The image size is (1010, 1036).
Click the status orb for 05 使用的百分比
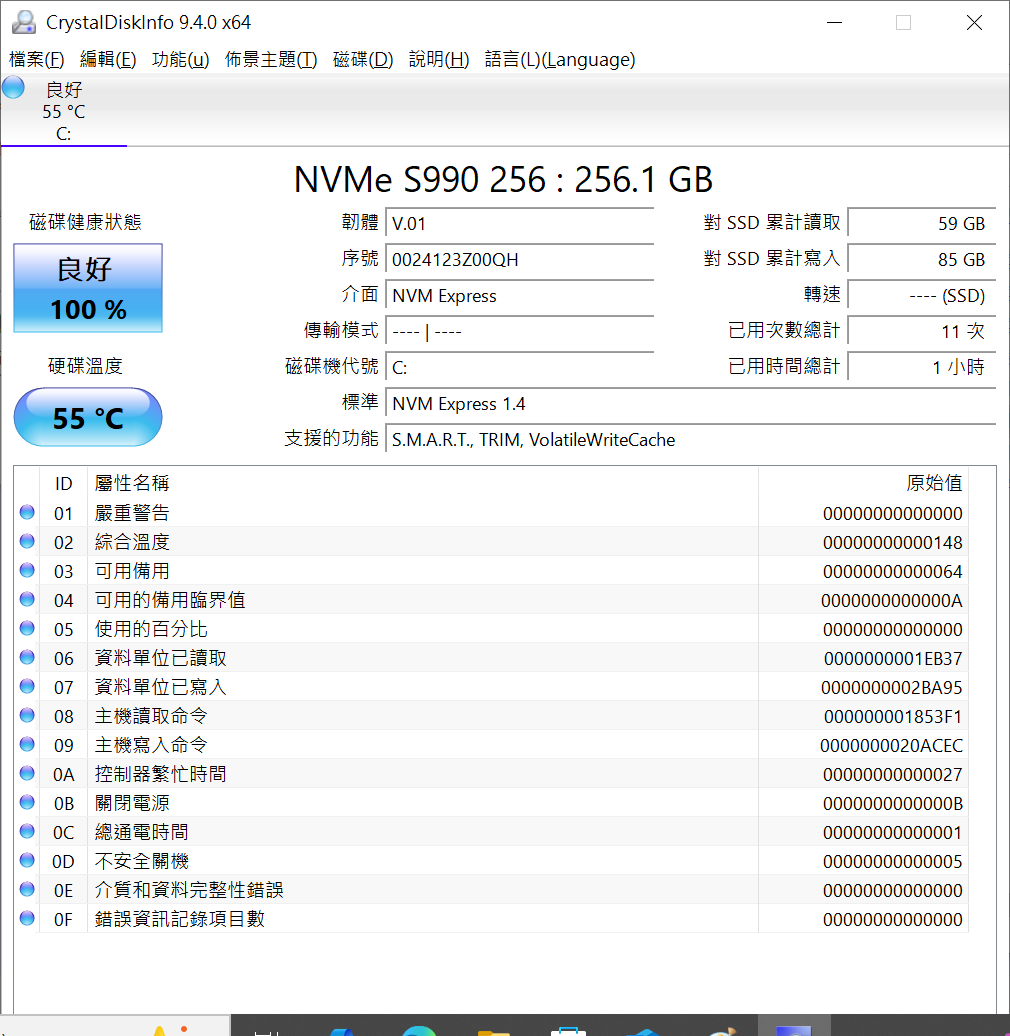27,628
